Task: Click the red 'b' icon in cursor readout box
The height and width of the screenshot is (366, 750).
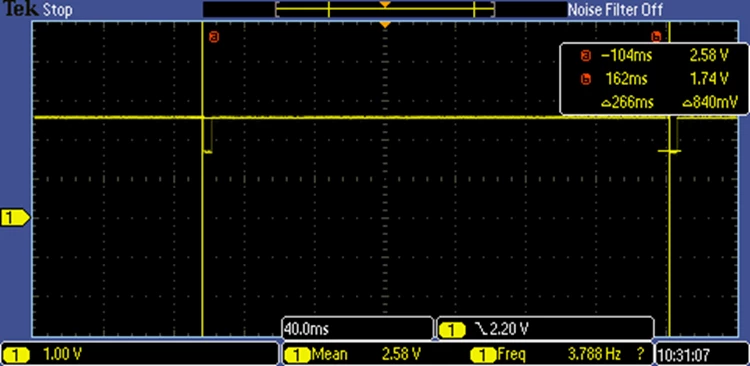Action: [585, 79]
